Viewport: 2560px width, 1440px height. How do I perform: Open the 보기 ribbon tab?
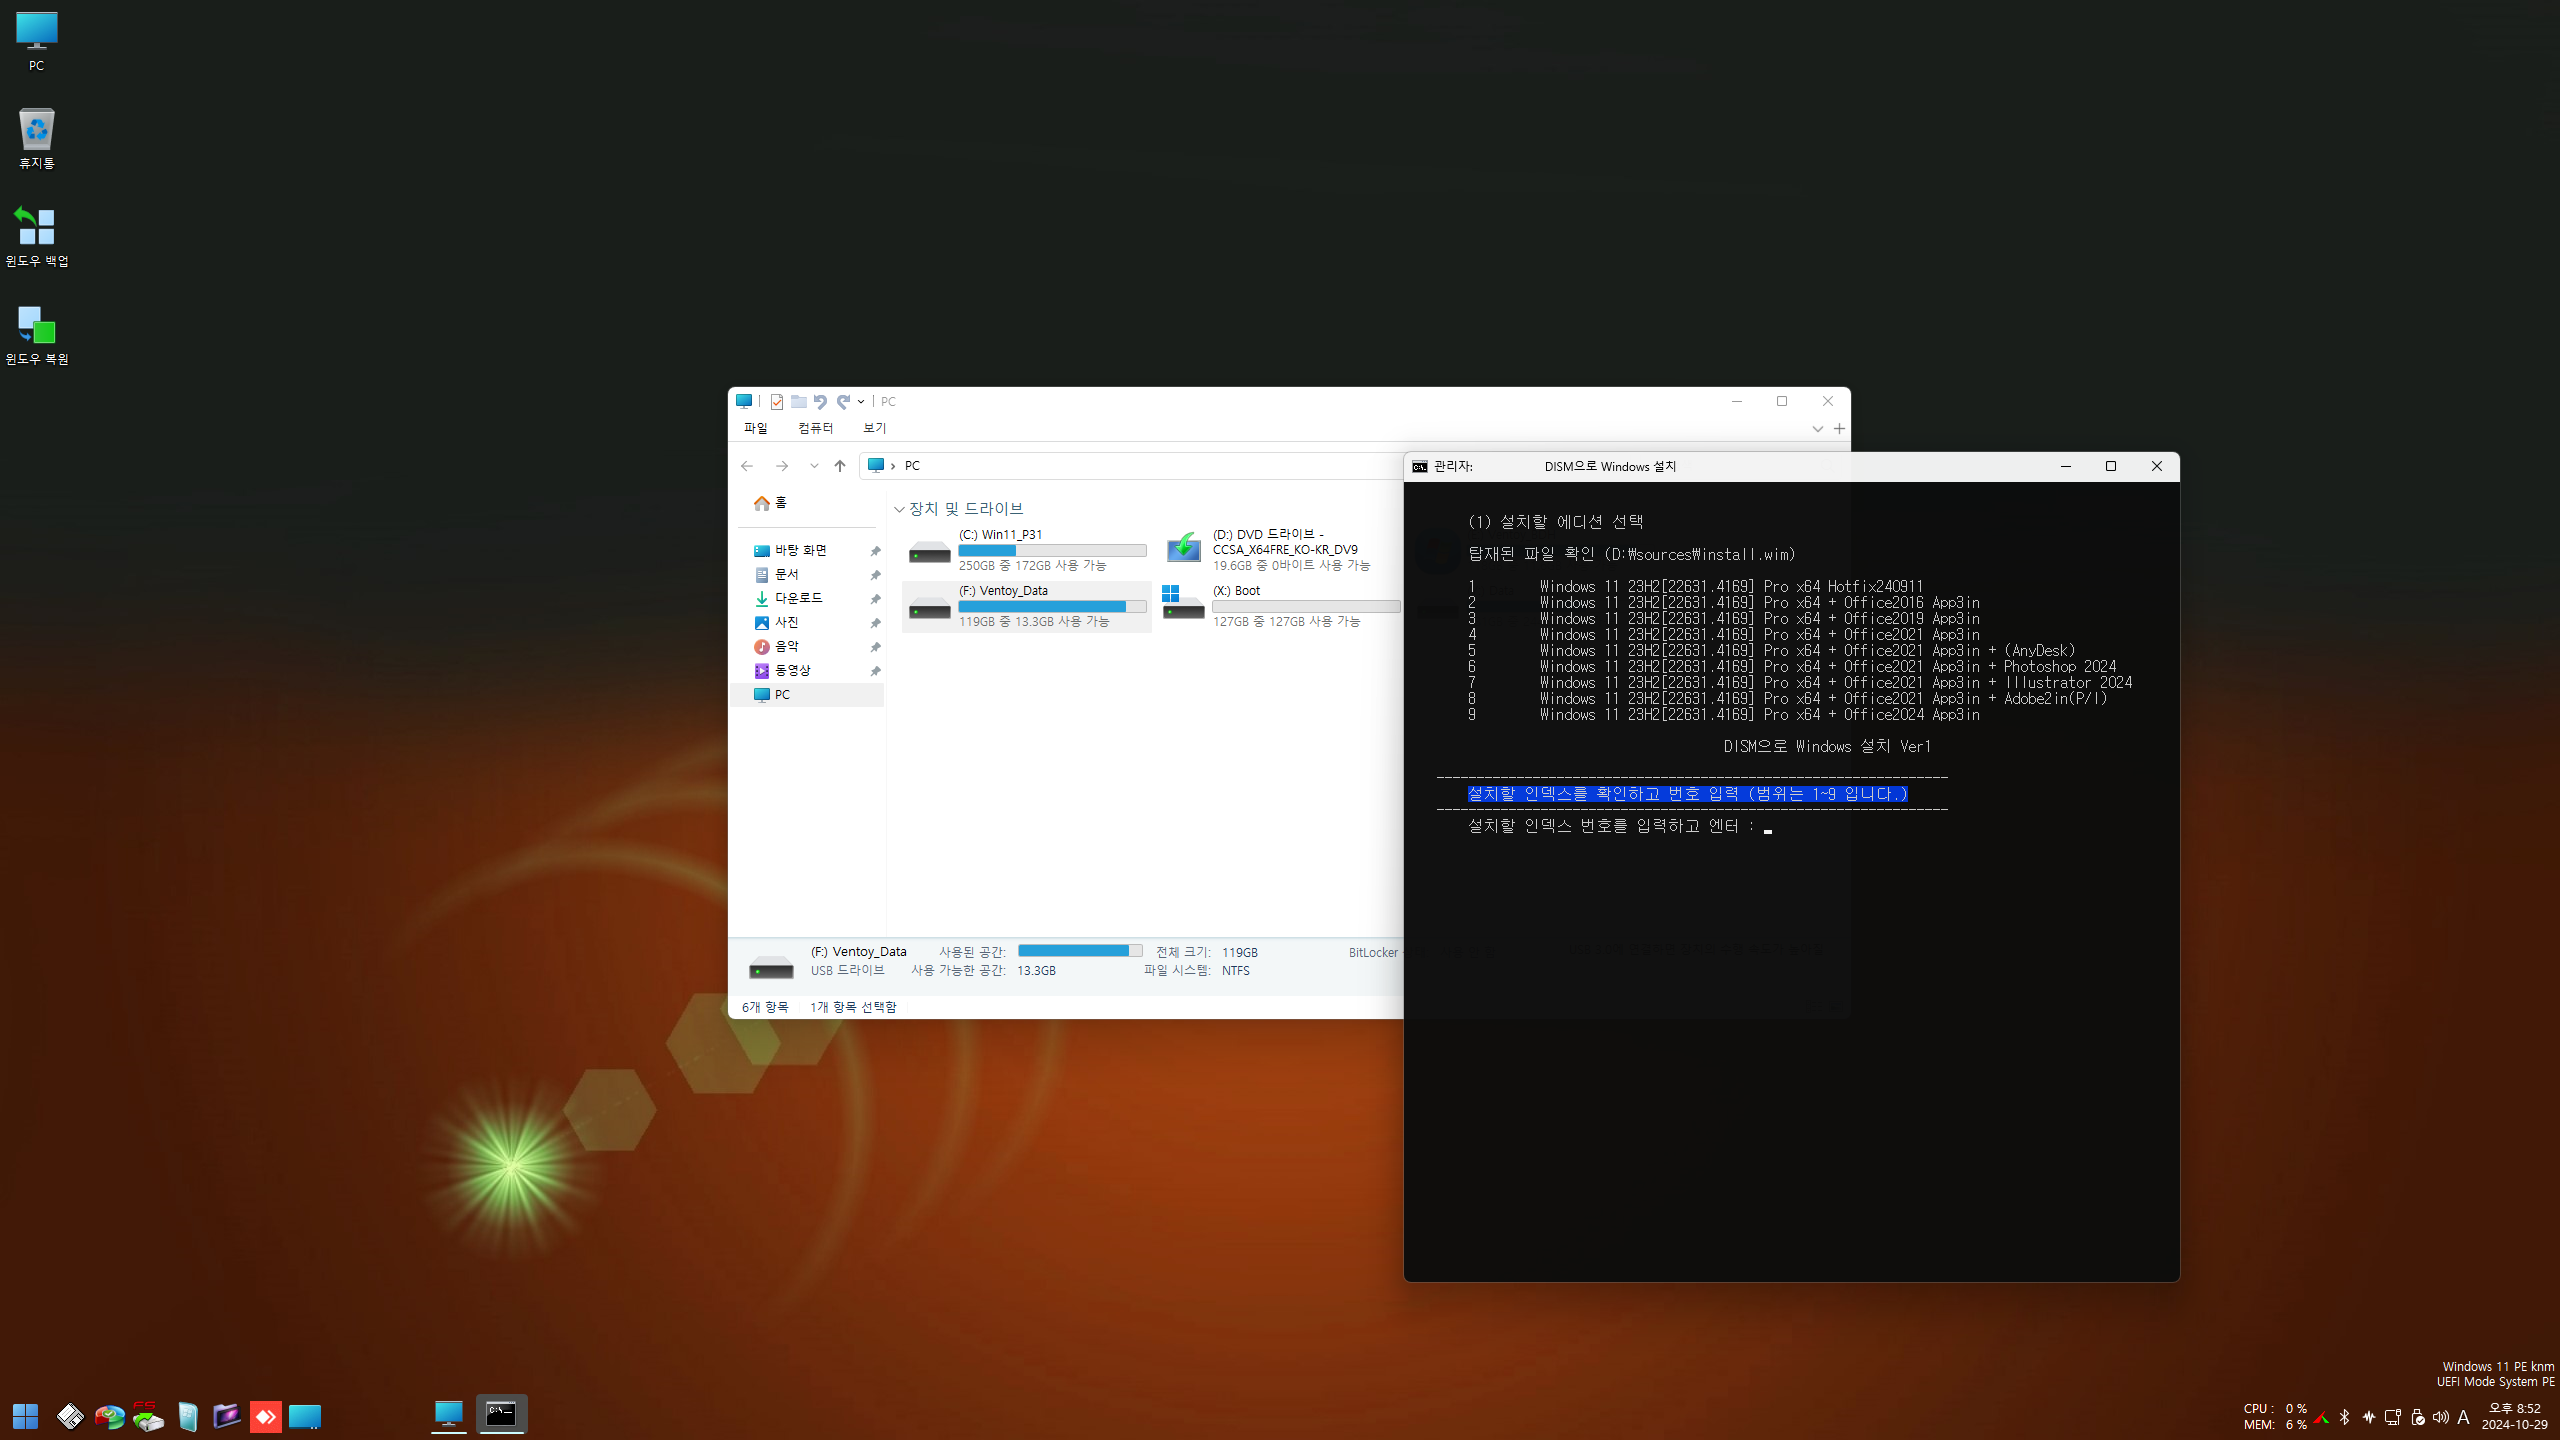[875, 428]
